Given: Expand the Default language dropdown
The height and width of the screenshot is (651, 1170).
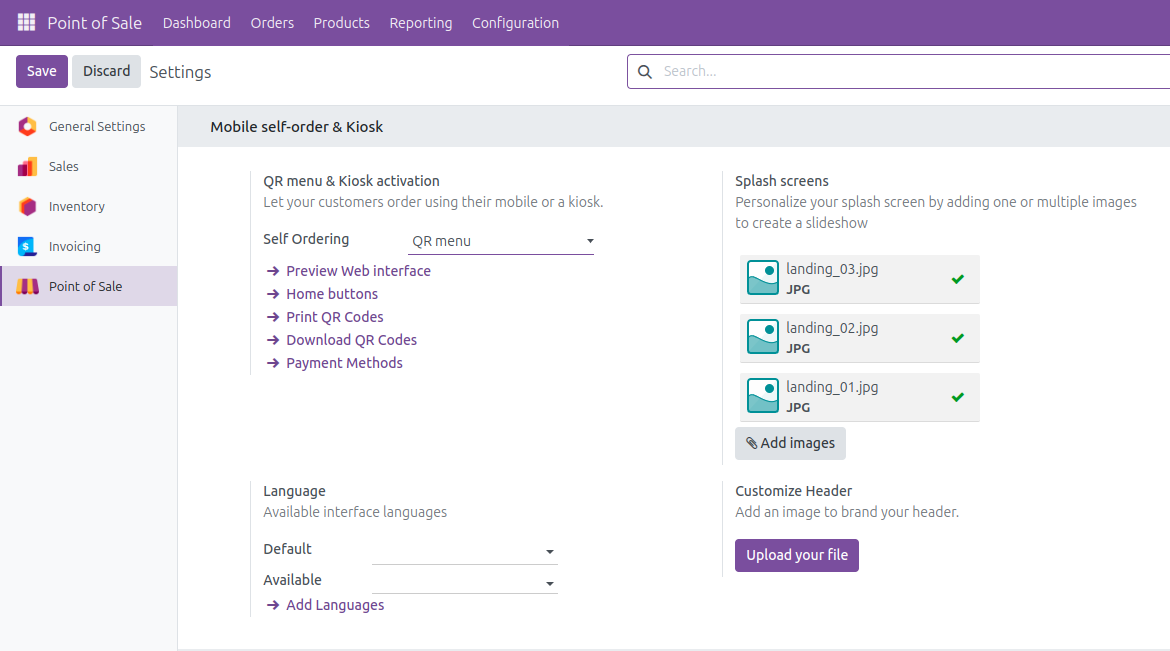Looking at the screenshot, I should pyautogui.click(x=464, y=551).
